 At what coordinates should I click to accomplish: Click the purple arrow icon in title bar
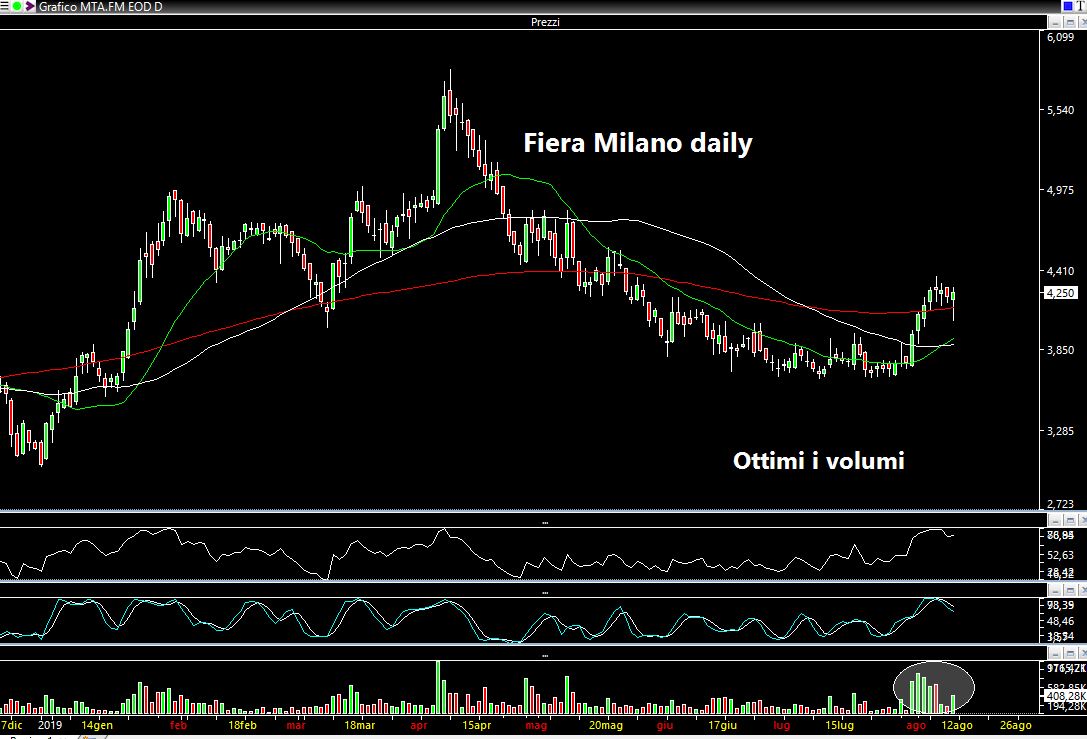coord(30,6)
